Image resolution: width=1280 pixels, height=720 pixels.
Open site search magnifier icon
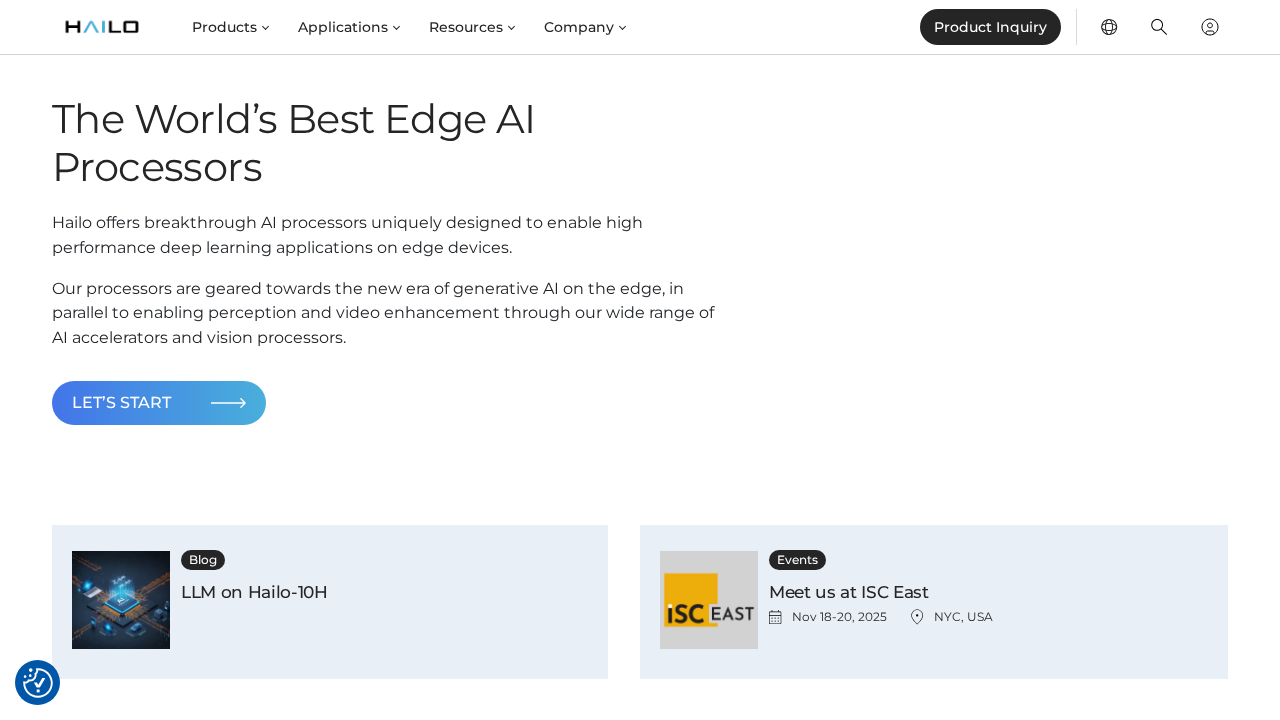click(x=1159, y=27)
